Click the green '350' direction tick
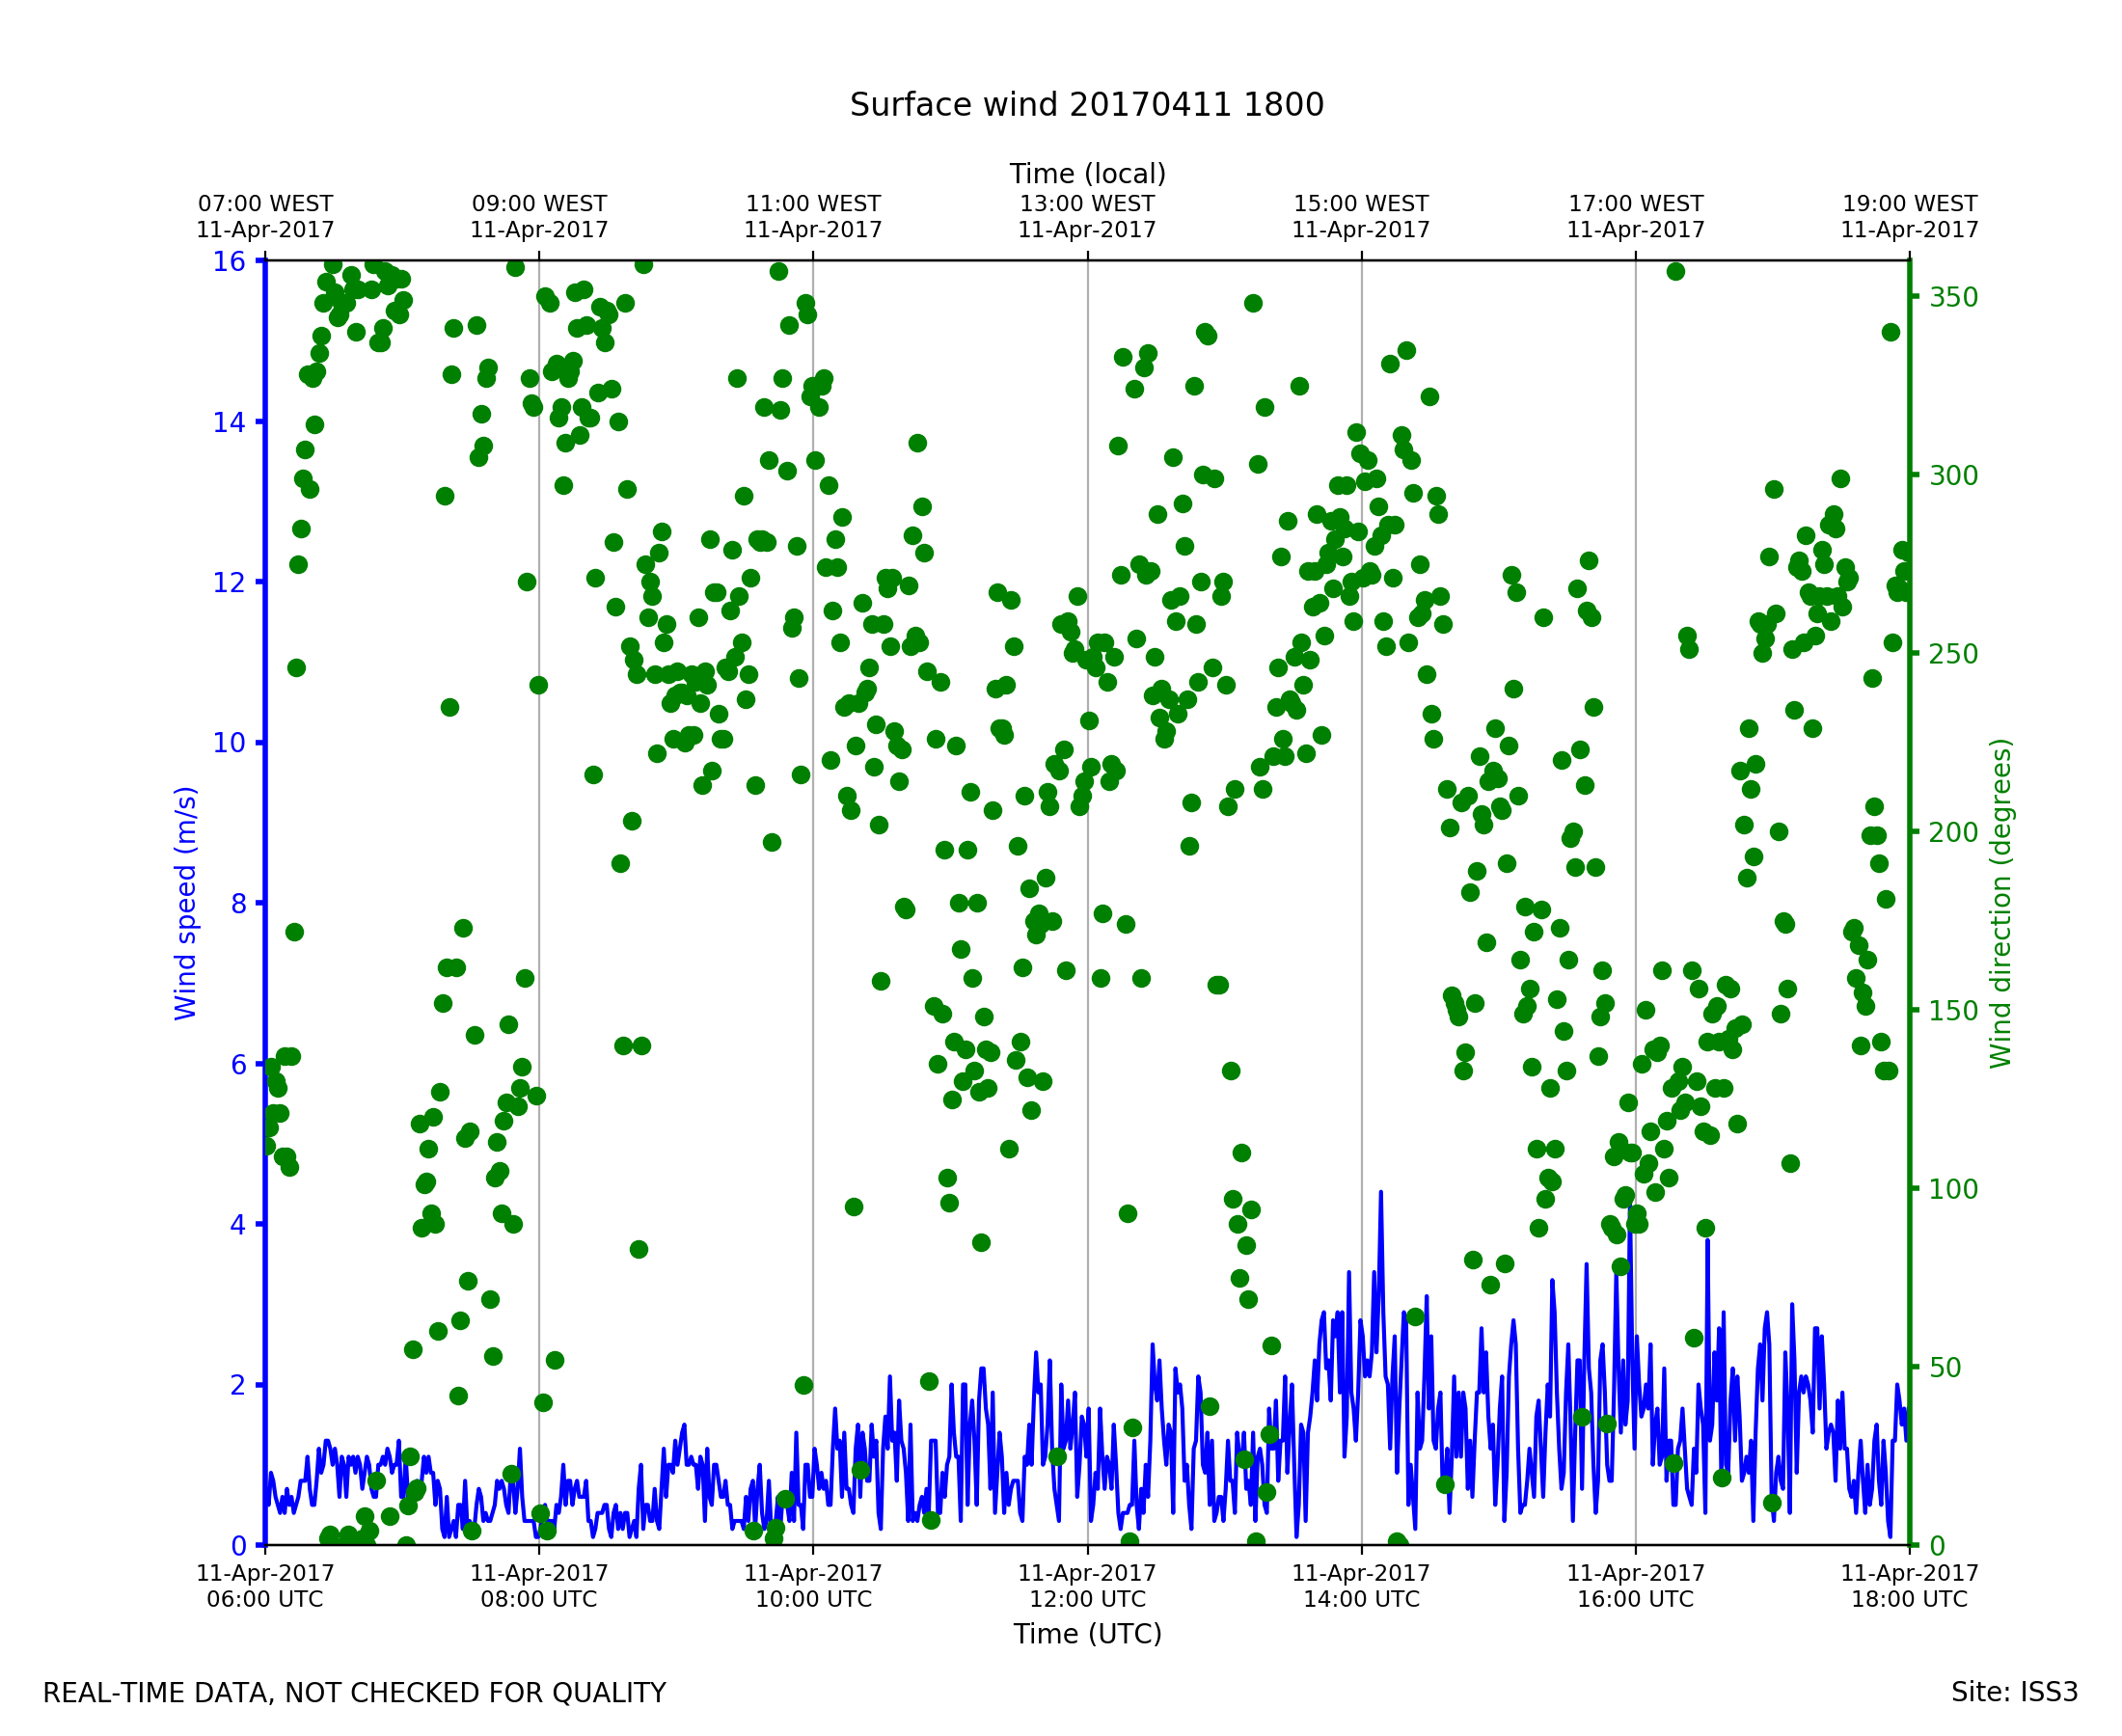This screenshot has height=1736, width=2122. click(1953, 298)
